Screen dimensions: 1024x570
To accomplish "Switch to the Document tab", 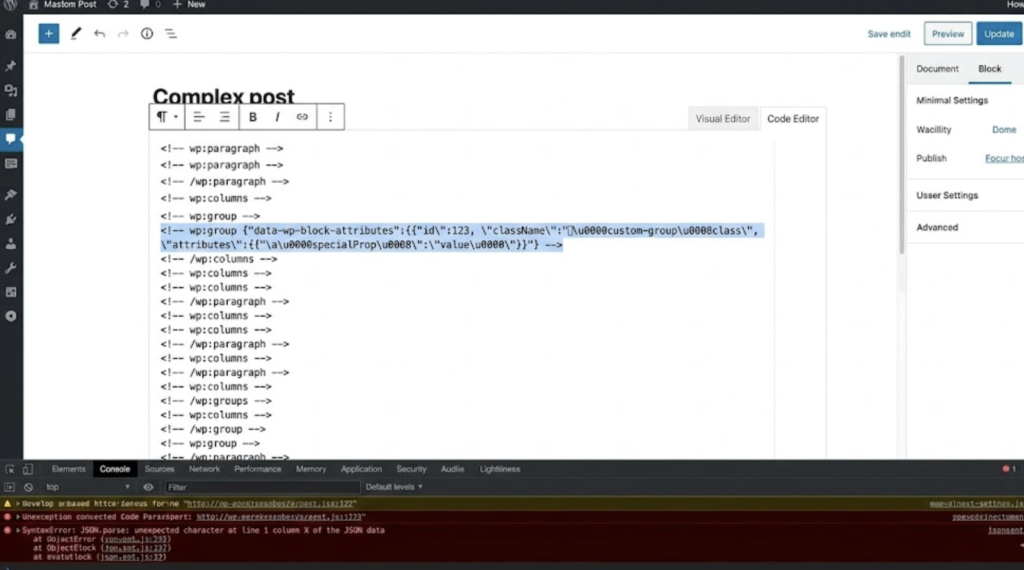I will pos(937,69).
